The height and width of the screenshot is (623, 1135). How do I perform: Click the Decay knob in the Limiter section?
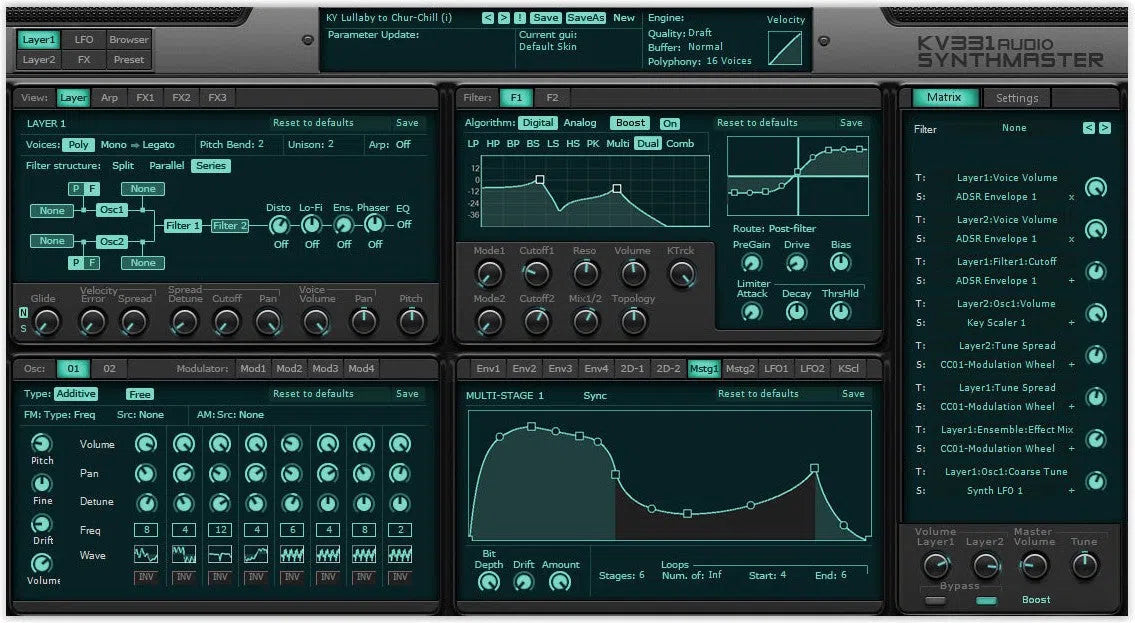tap(796, 311)
